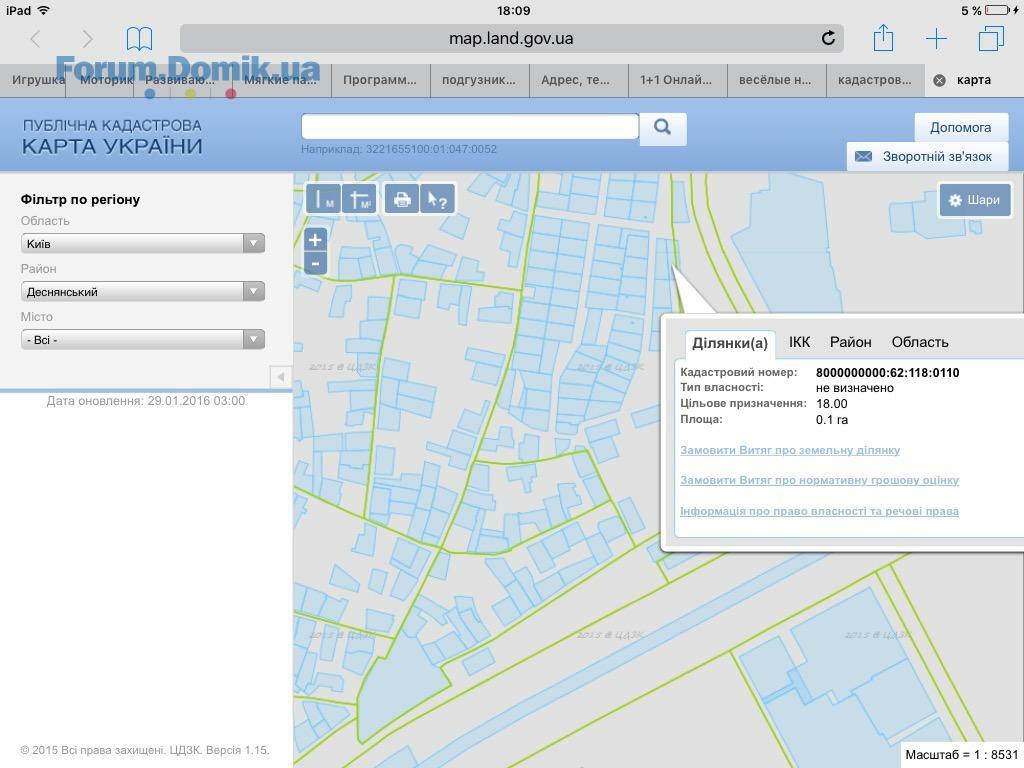Click the Масштаб = 1 : 8531 scale label
Image resolution: width=1024 pixels, height=768 pixels.
coord(961,755)
